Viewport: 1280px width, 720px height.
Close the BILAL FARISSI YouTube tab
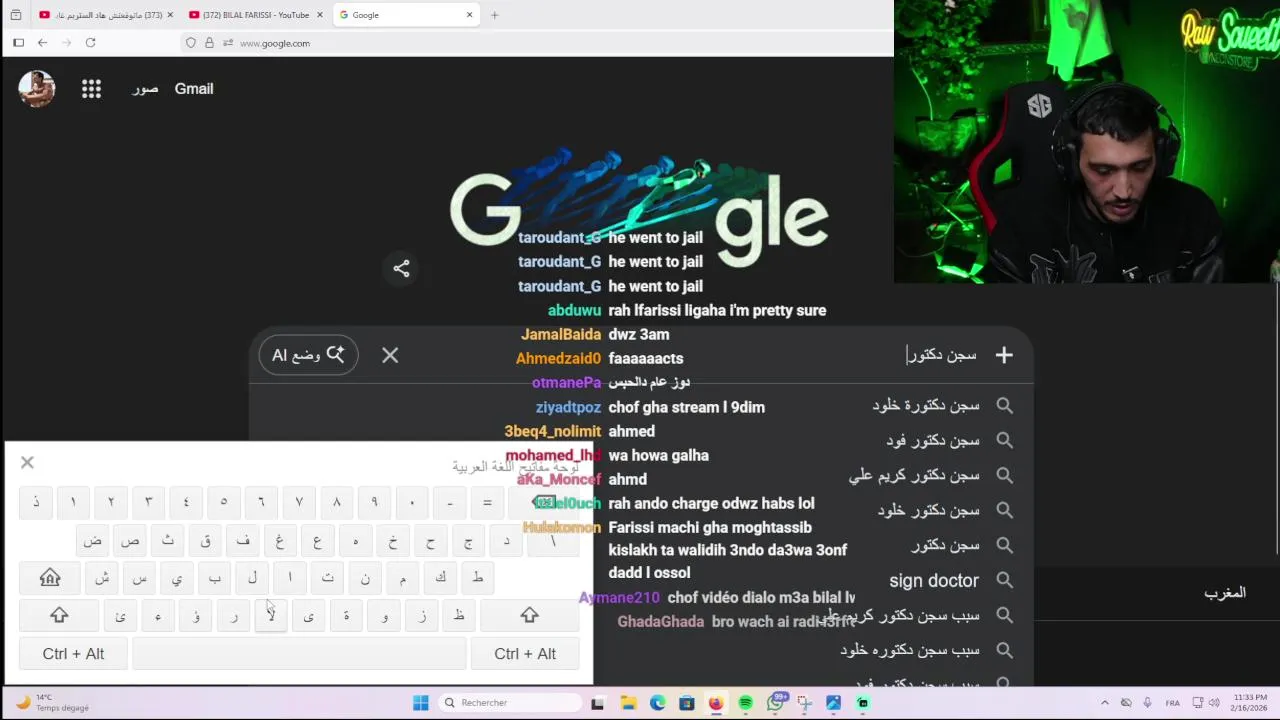[320, 15]
